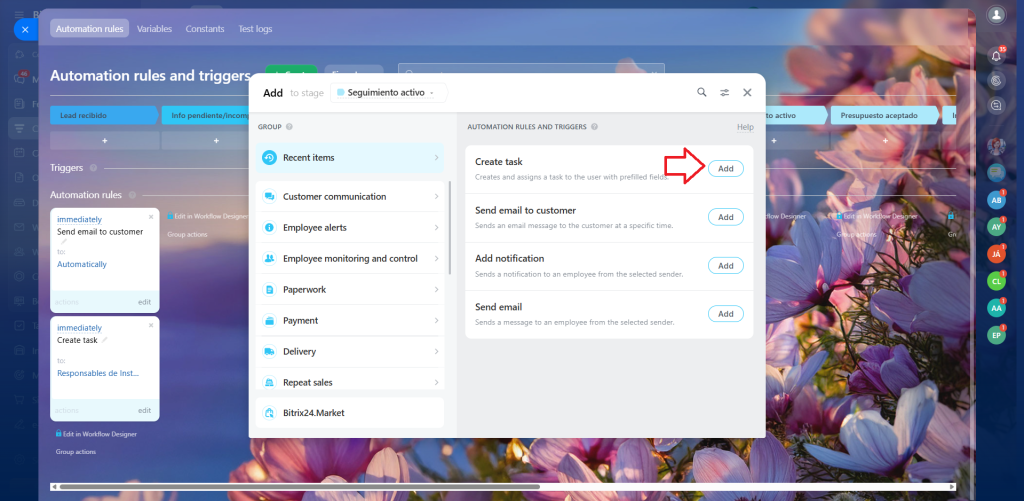Add the Create task automation rule

point(725,169)
